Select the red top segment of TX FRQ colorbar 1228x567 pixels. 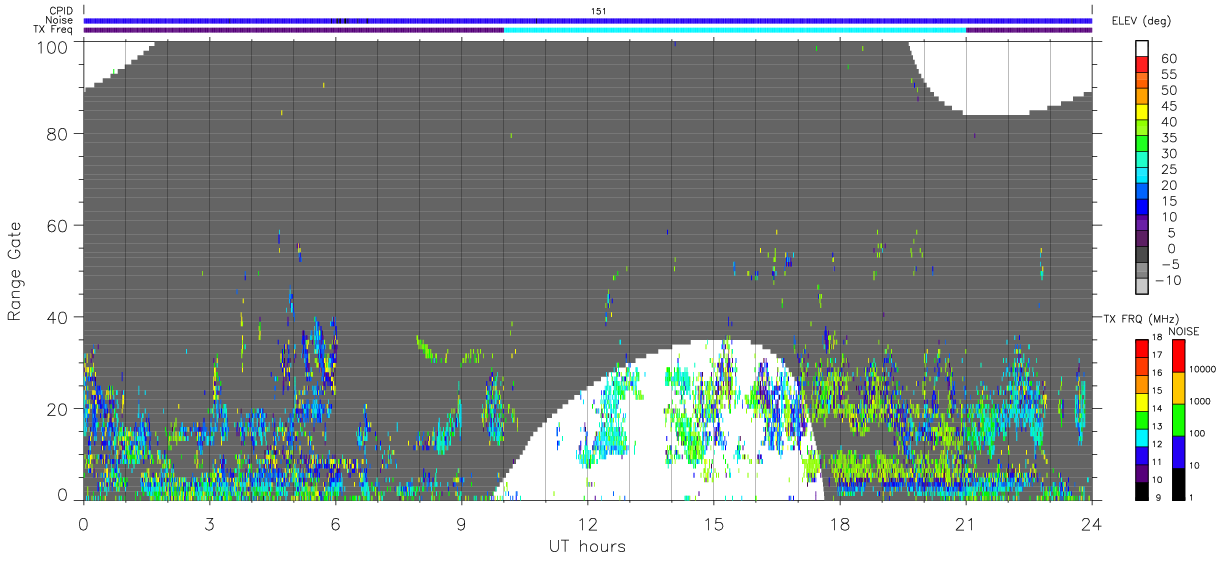[1142, 348]
